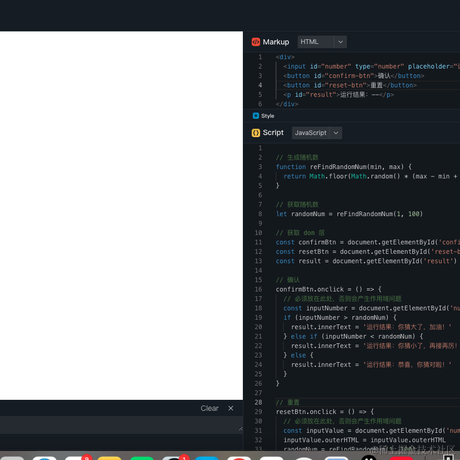Click the let randomNum code line
This screenshot has height=460, width=460.
[x=349, y=214]
